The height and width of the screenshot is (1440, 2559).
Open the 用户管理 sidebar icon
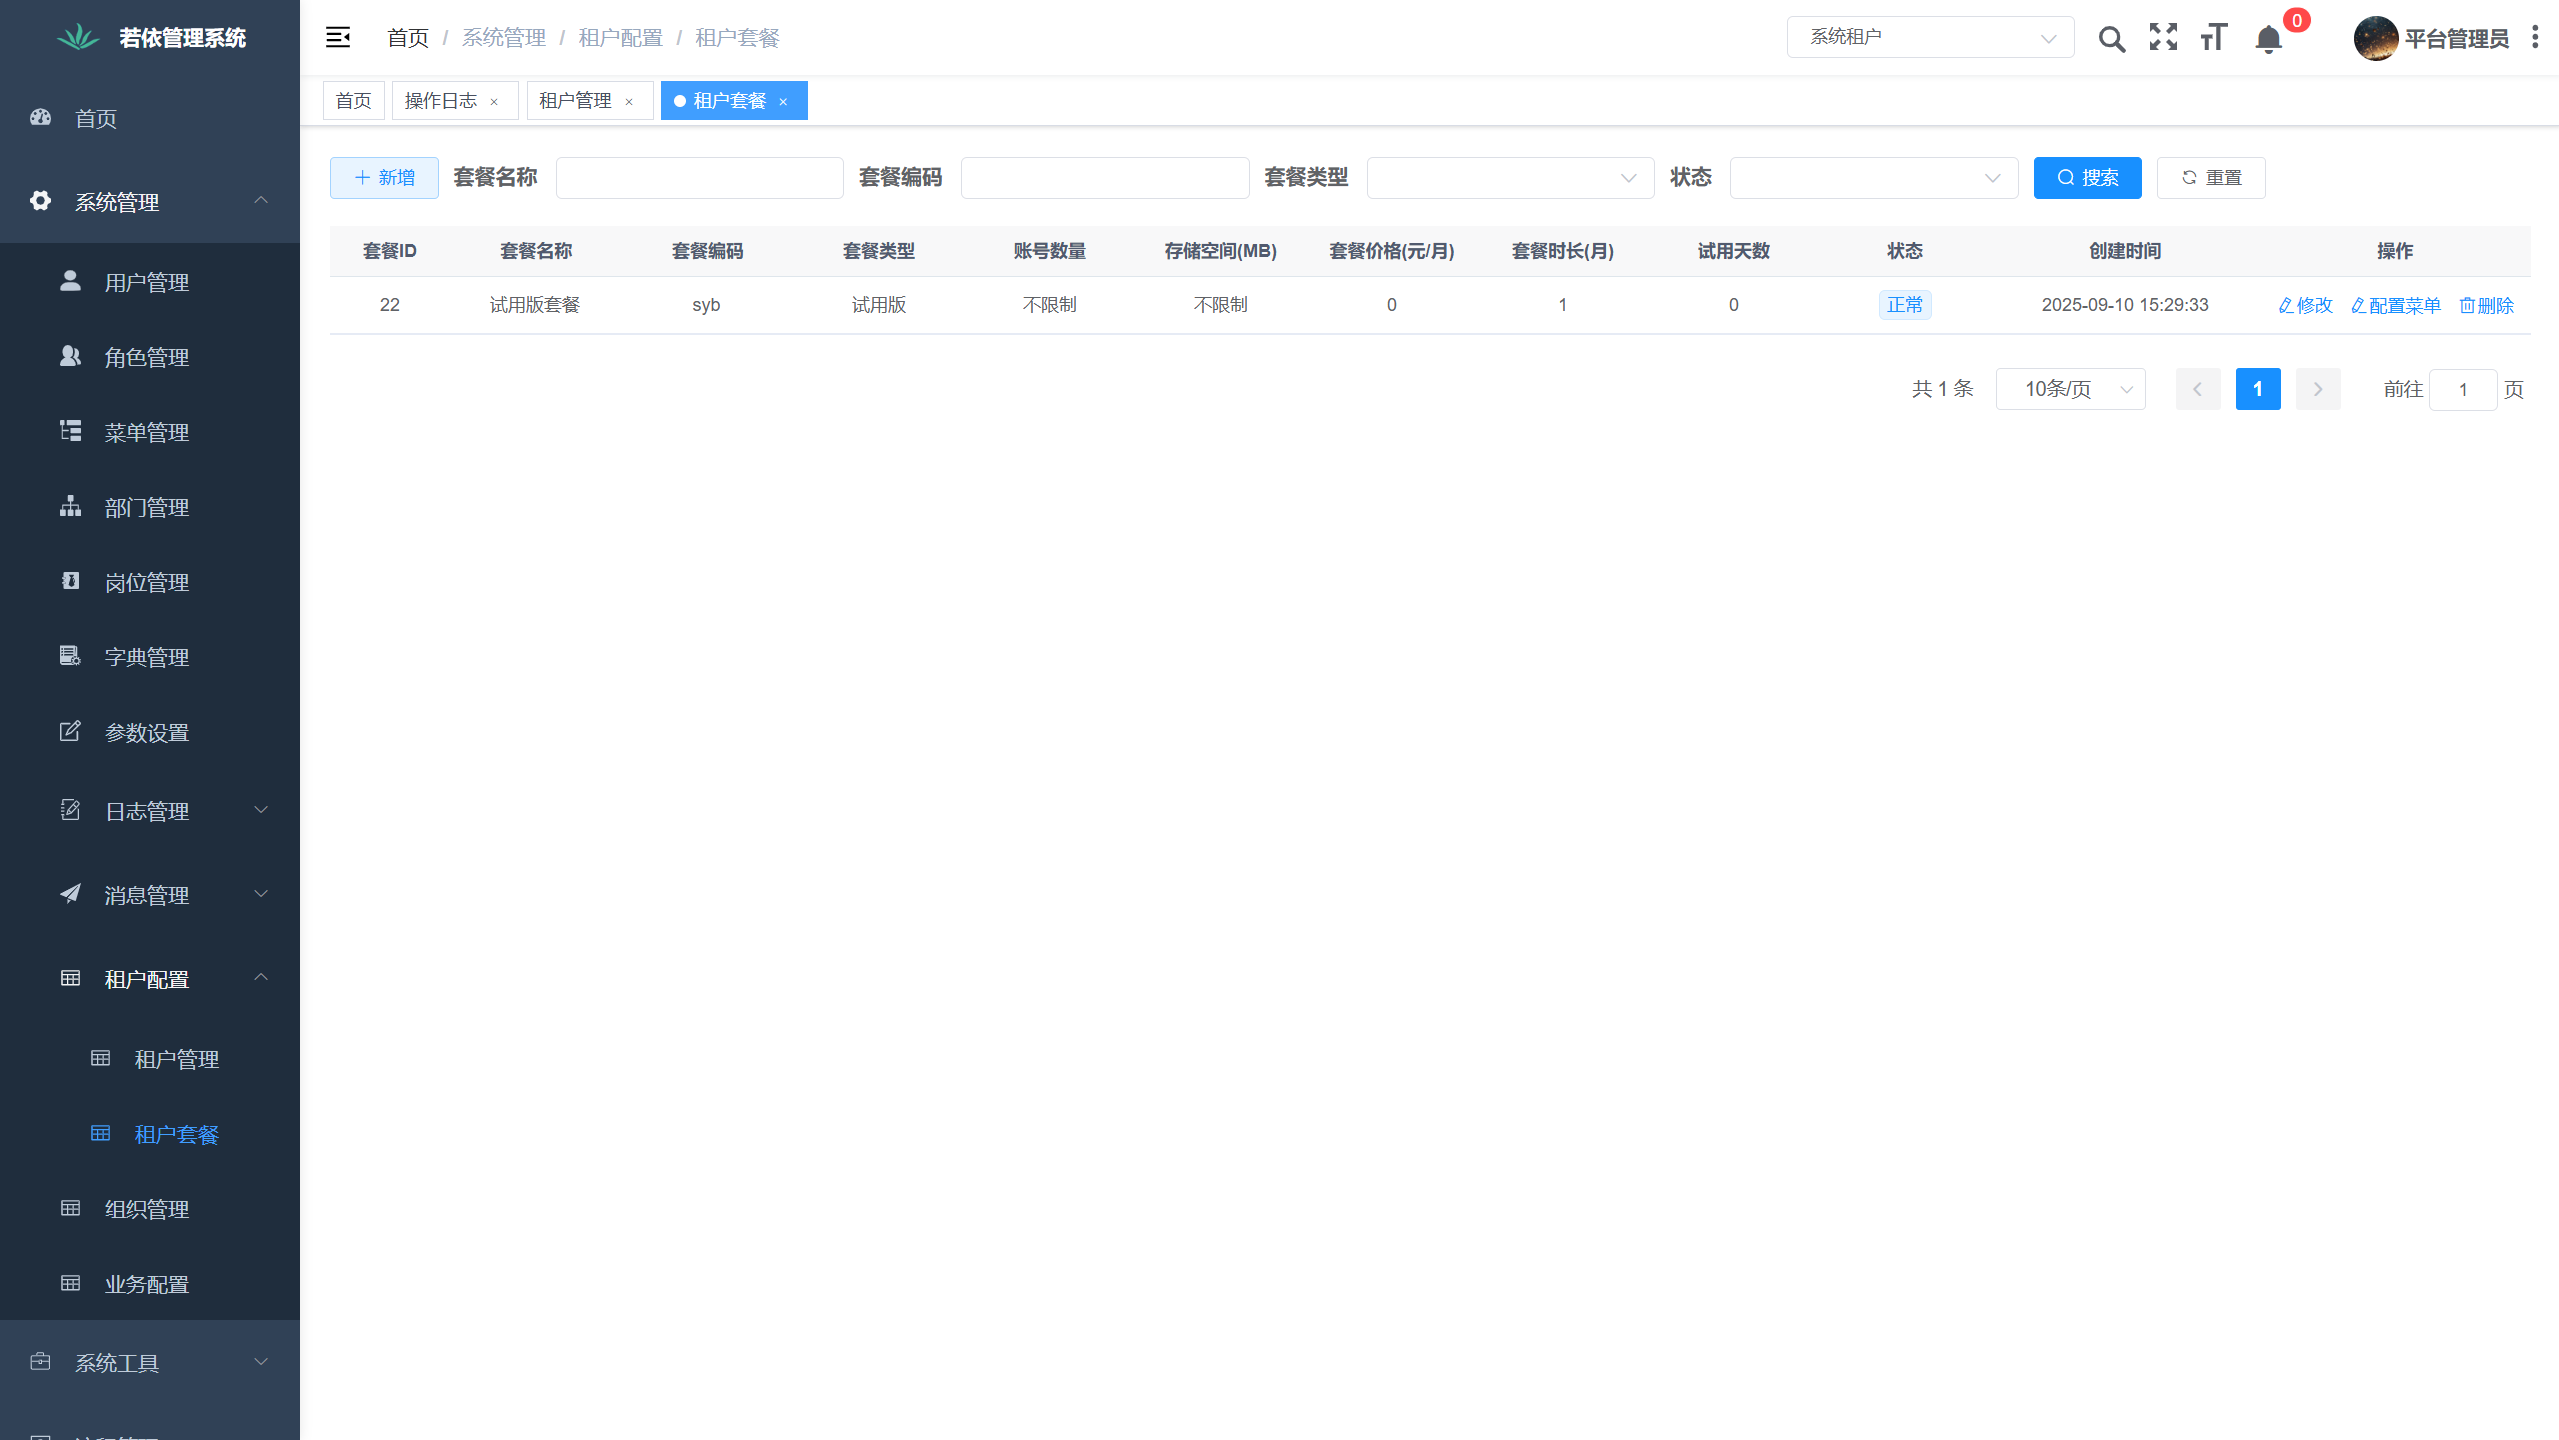69,282
